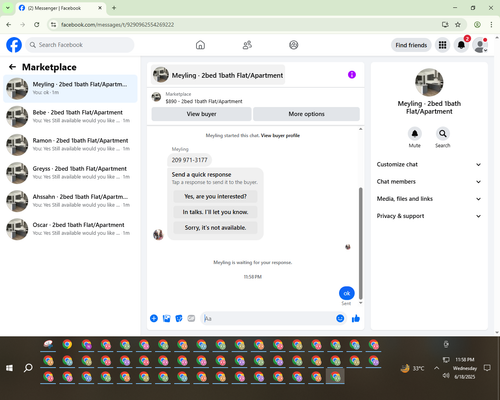This screenshot has width=500, height=400.
Task: Open View buyer profile link
Action: coord(280,135)
